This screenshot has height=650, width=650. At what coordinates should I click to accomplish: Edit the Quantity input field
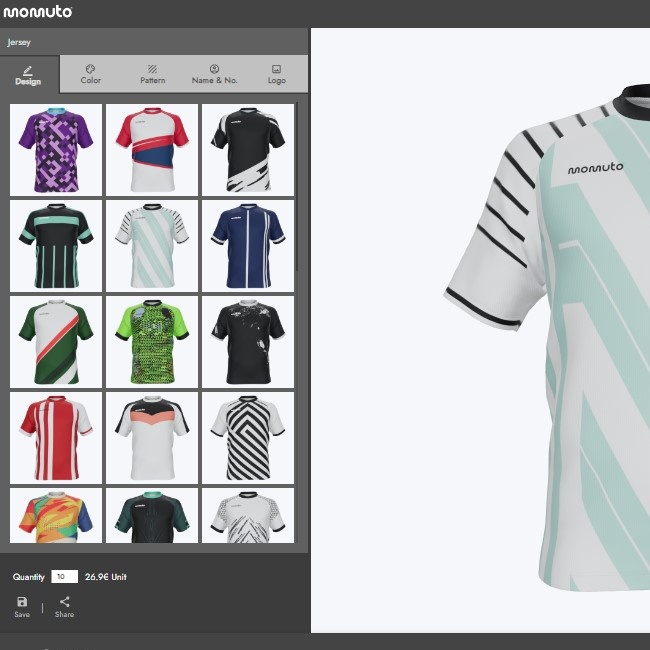click(64, 577)
